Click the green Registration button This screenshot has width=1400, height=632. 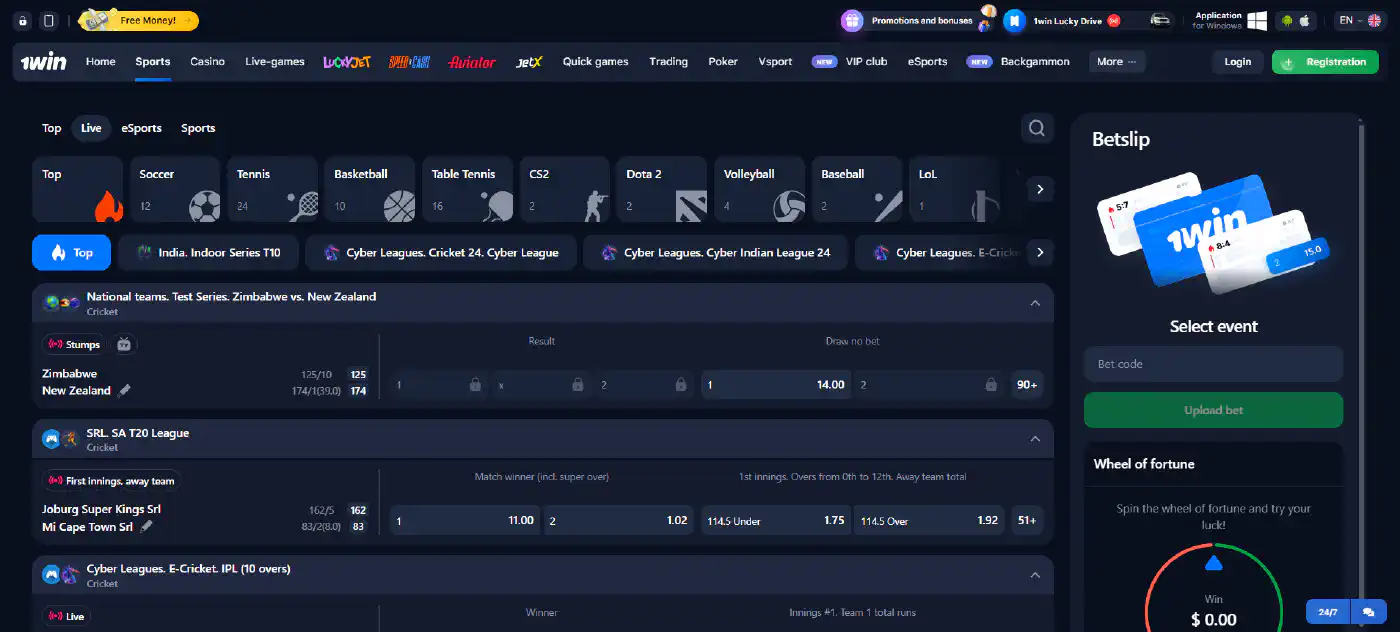[x=1325, y=61]
